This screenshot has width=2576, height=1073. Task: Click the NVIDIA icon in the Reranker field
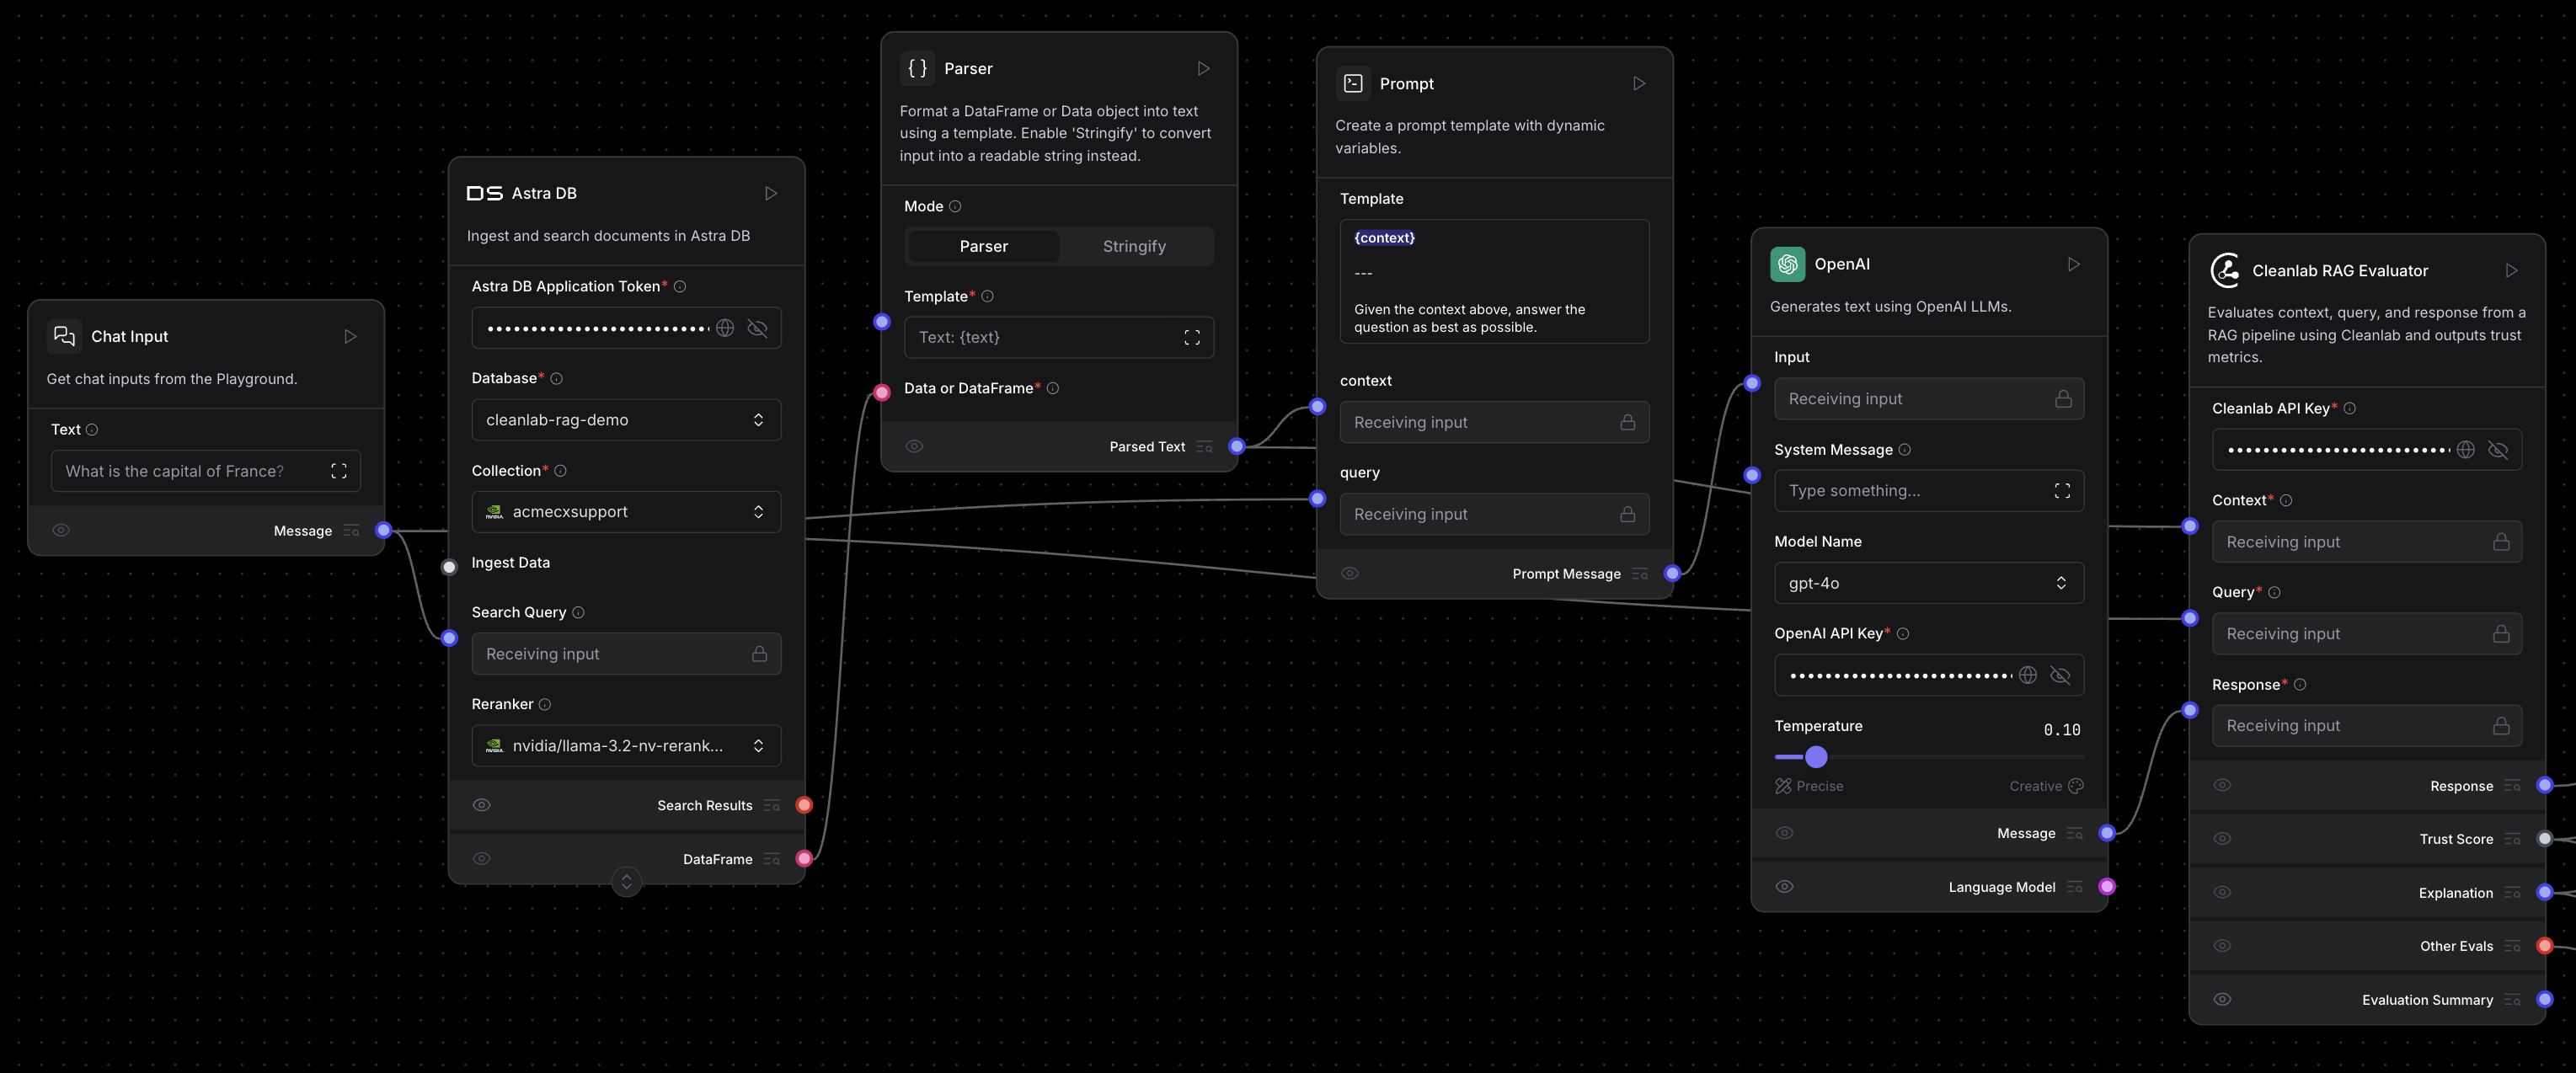tap(494, 745)
